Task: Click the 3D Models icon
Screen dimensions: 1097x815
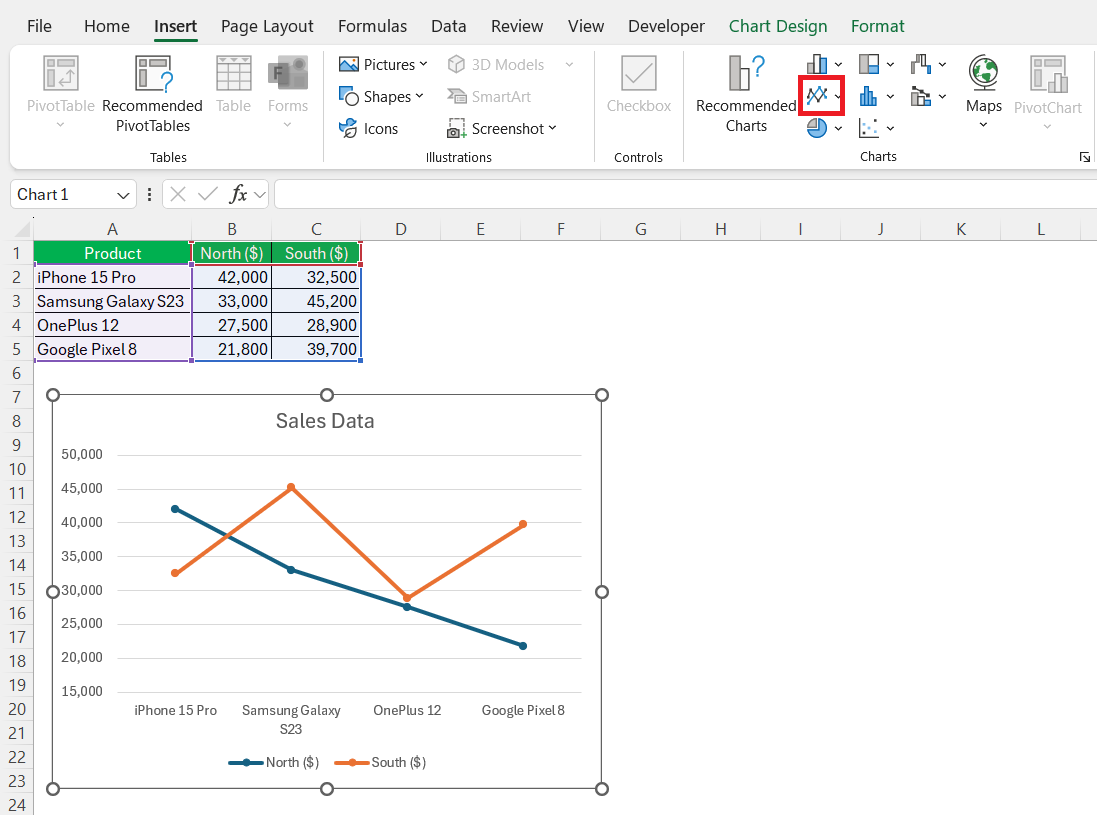Action: point(456,64)
